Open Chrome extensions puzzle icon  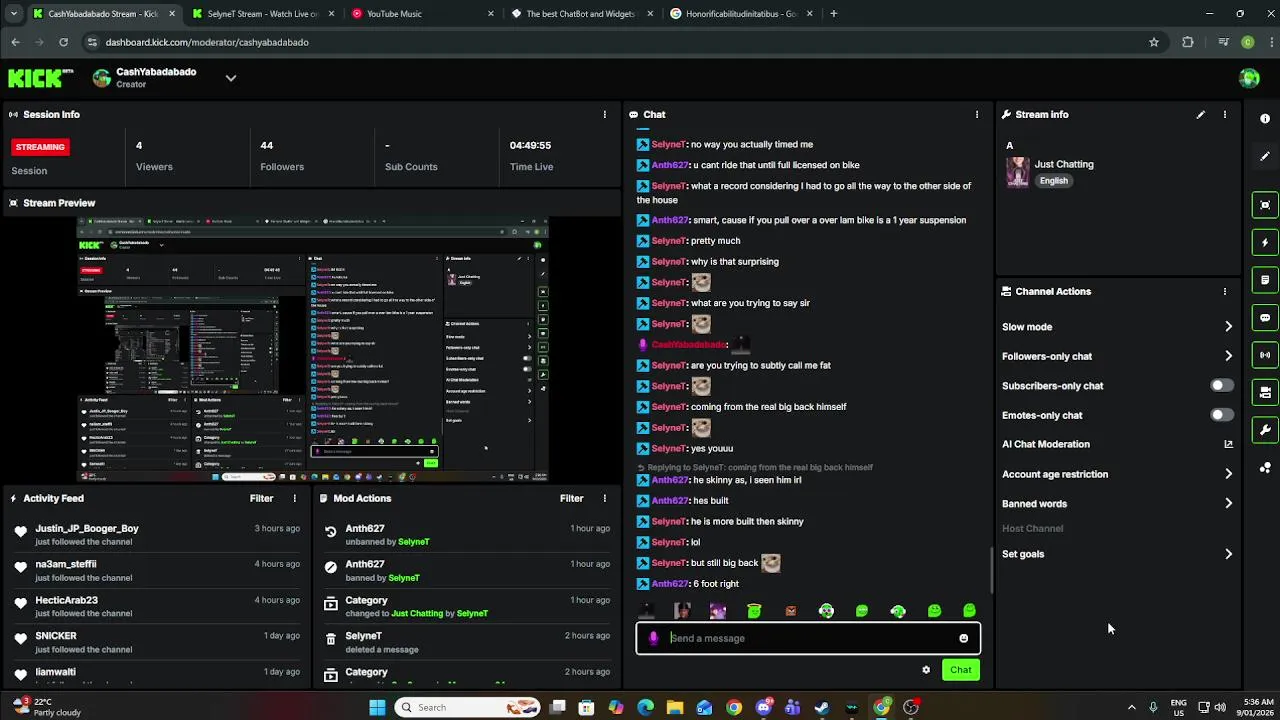[x=1187, y=42]
